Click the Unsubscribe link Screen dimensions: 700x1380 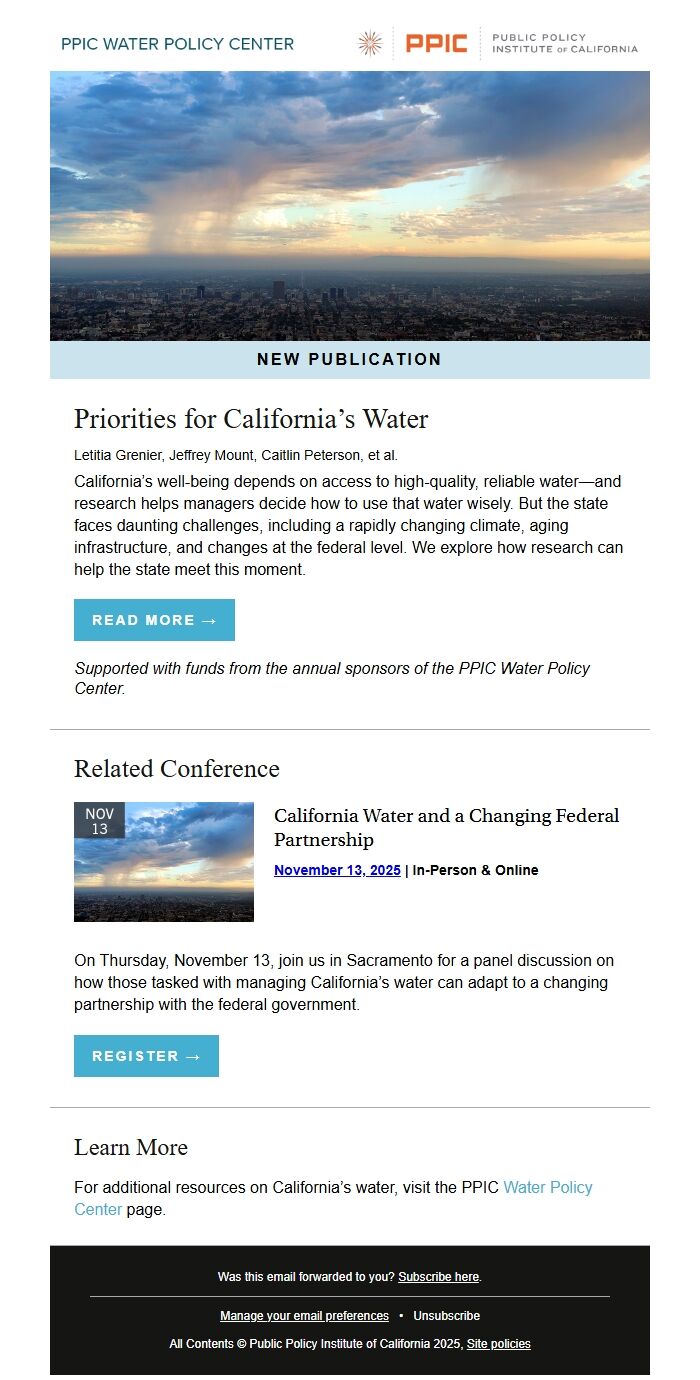tap(445, 1315)
